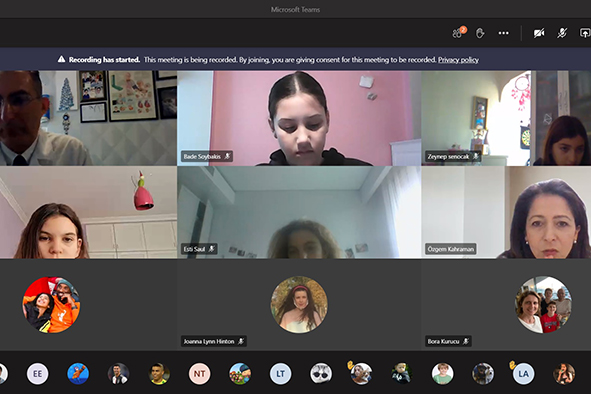Screen dimensions: 591x394
Task: Click Zeynep senocak muted mic icon
Action: pos(476,156)
